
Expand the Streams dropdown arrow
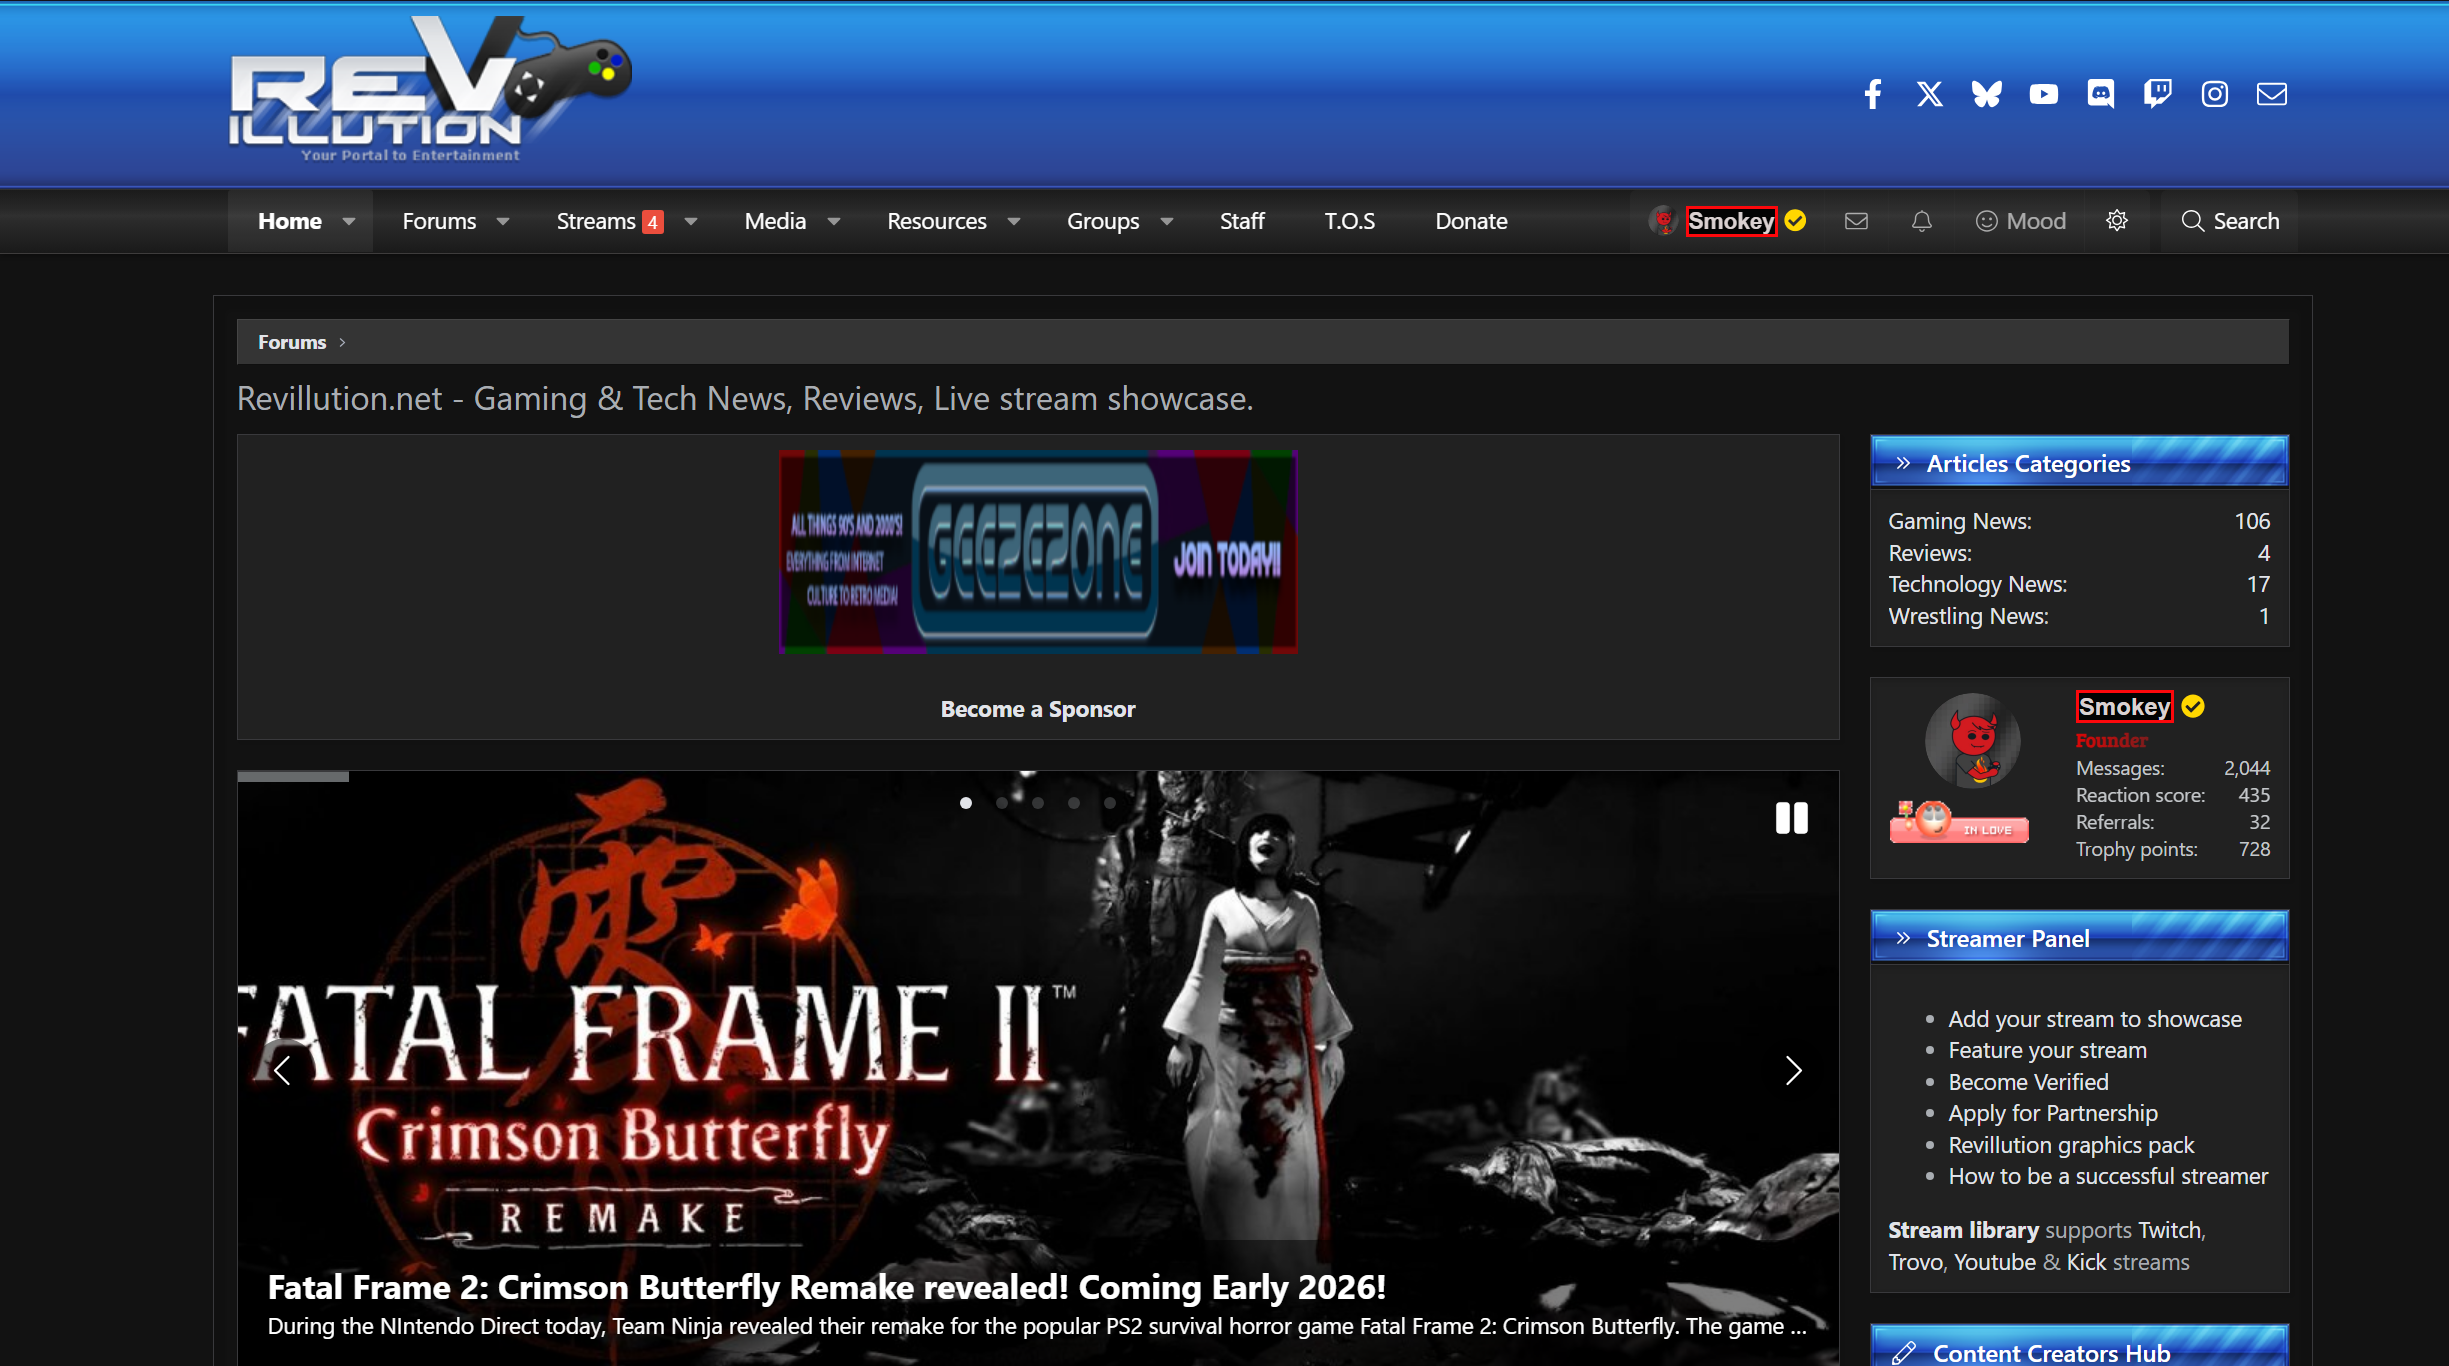pos(691,221)
